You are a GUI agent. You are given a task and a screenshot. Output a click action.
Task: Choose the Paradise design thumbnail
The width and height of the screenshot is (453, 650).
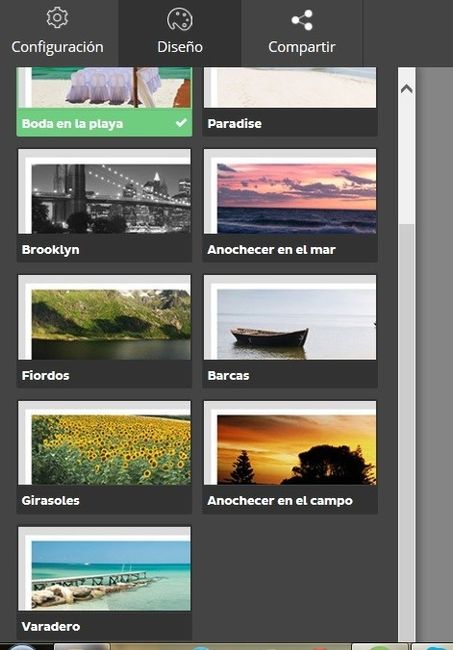pos(290,87)
